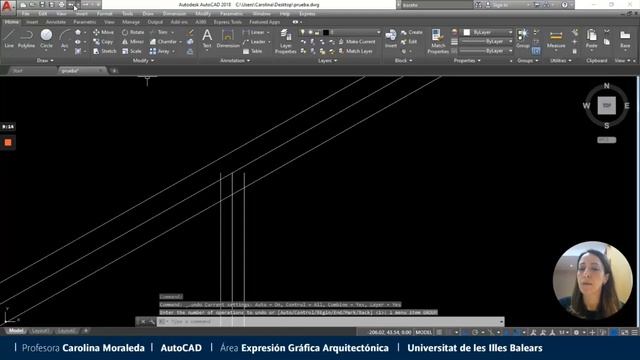Select the Dimension tool
Screen dimensions: 640x360
tap(228, 39)
